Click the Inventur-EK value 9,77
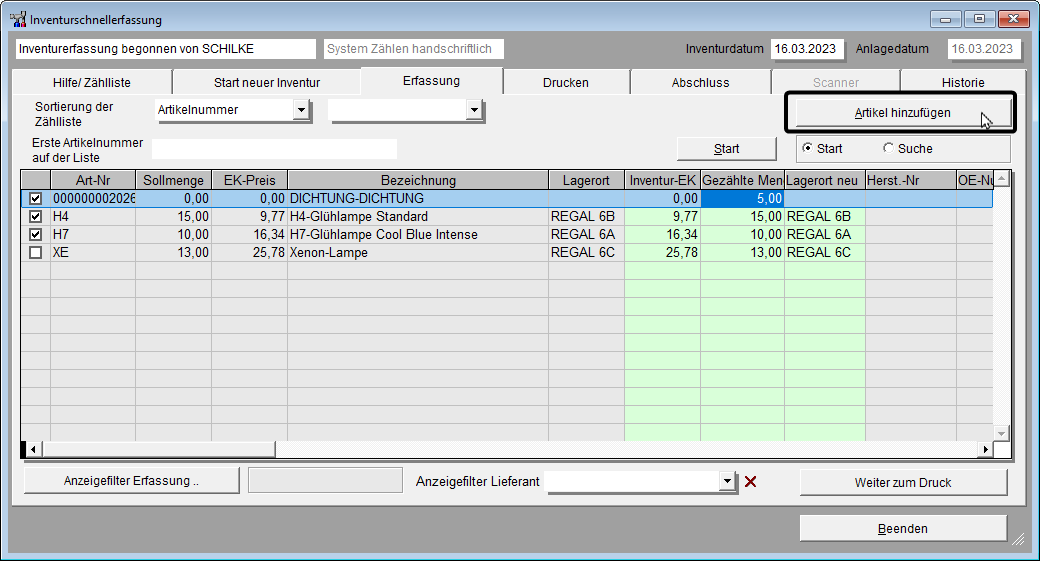This screenshot has height=561, width=1040. 663,216
